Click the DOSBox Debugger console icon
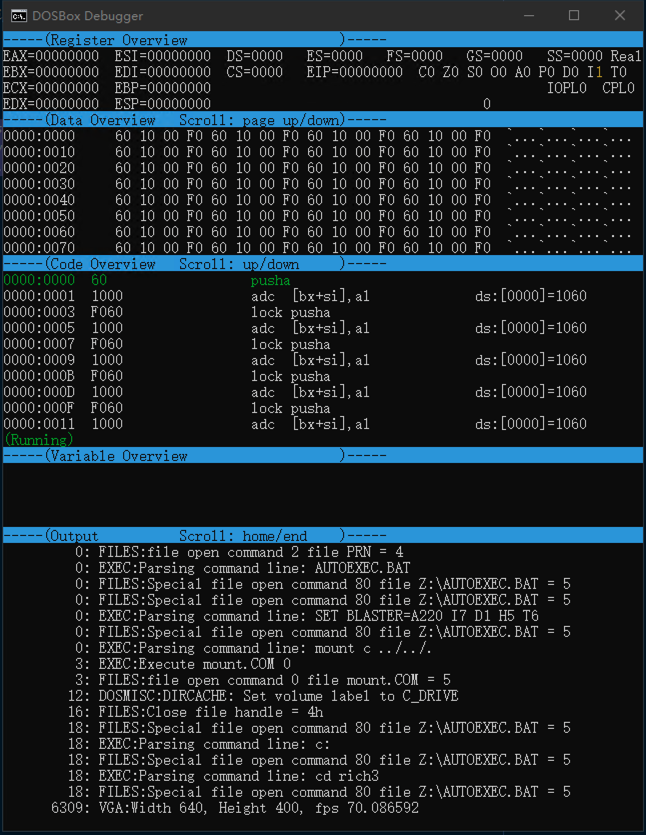The image size is (646, 835). (x=19, y=15)
